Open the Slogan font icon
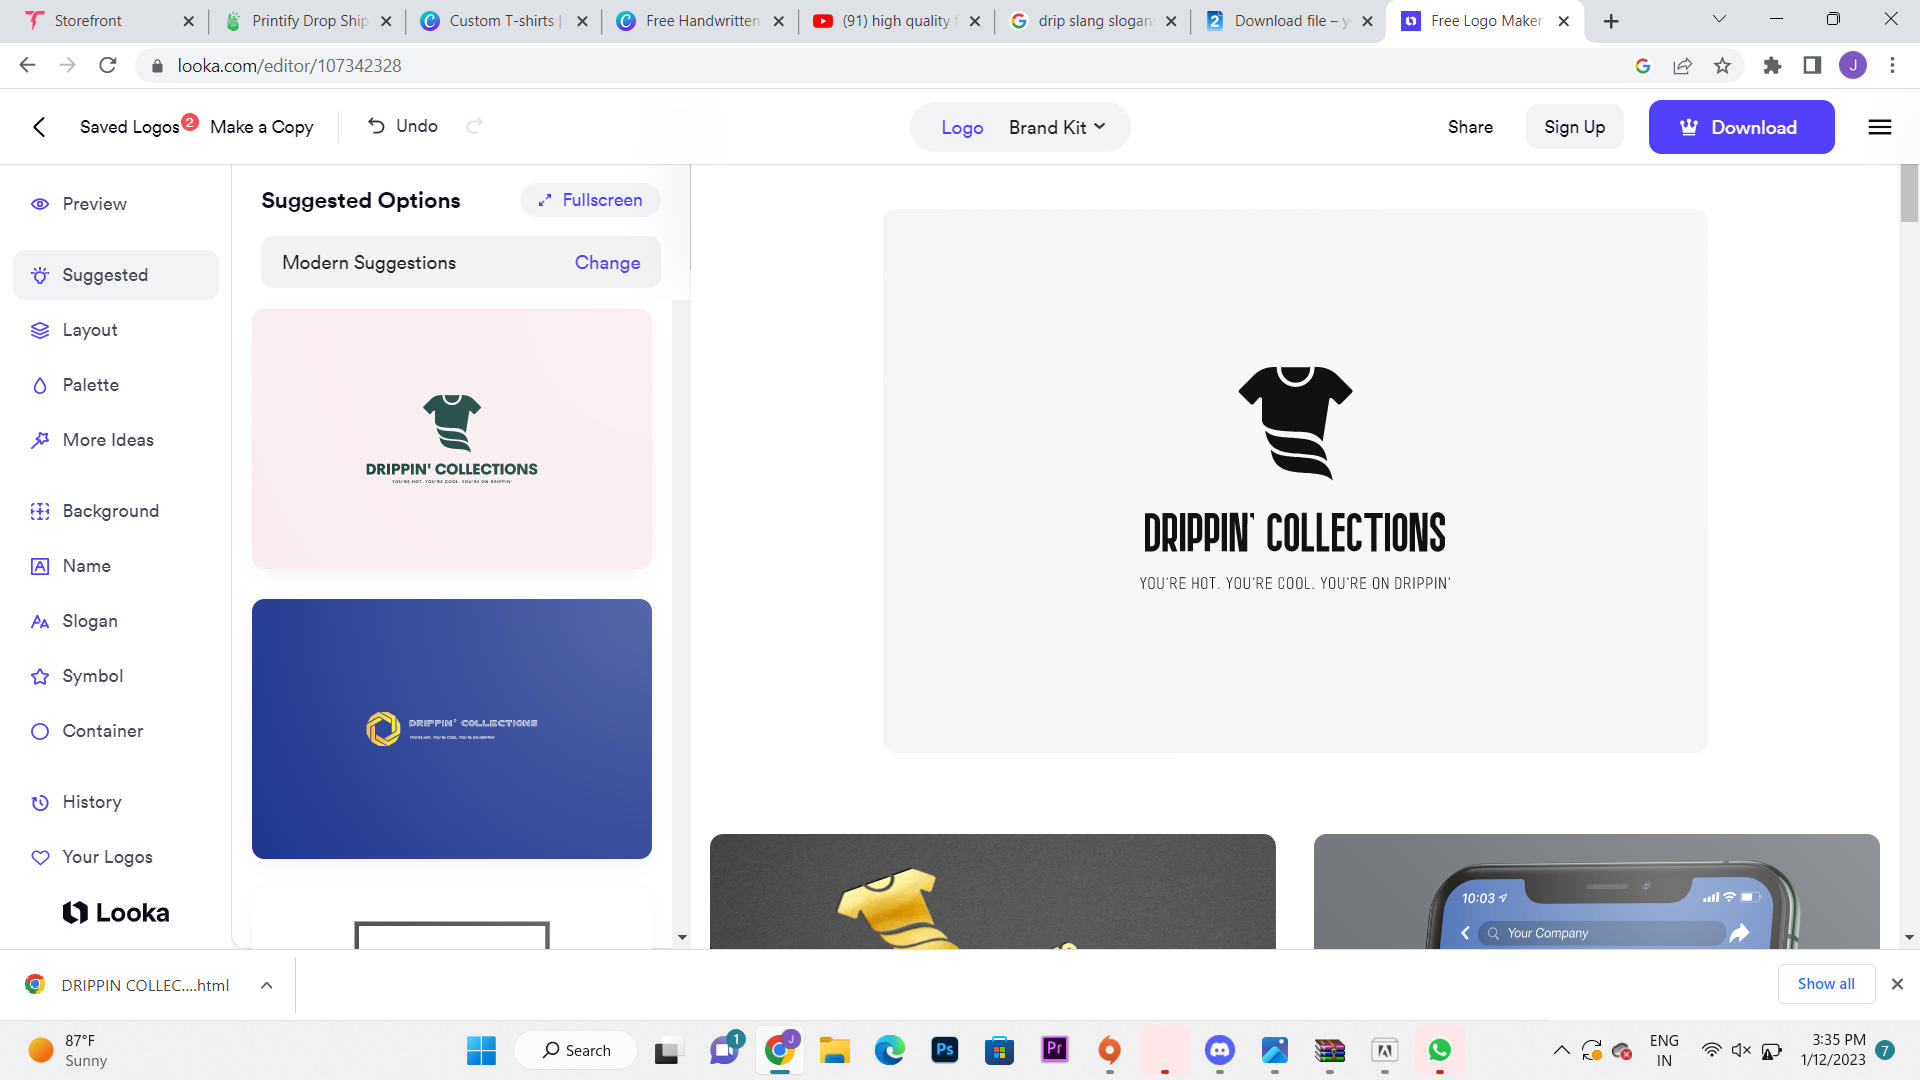 pyautogui.click(x=40, y=621)
